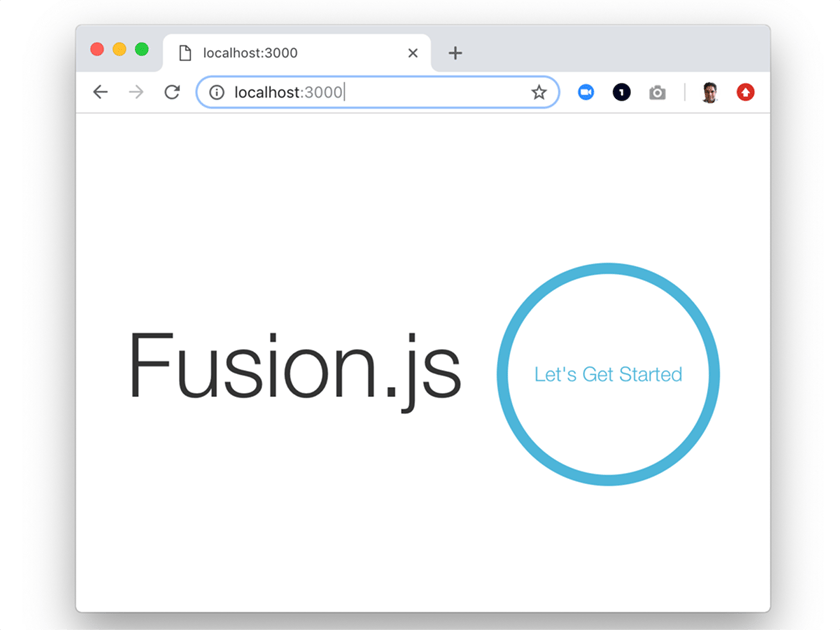
Task: Open the blue Zoom extension icon
Action: click(x=586, y=92)
